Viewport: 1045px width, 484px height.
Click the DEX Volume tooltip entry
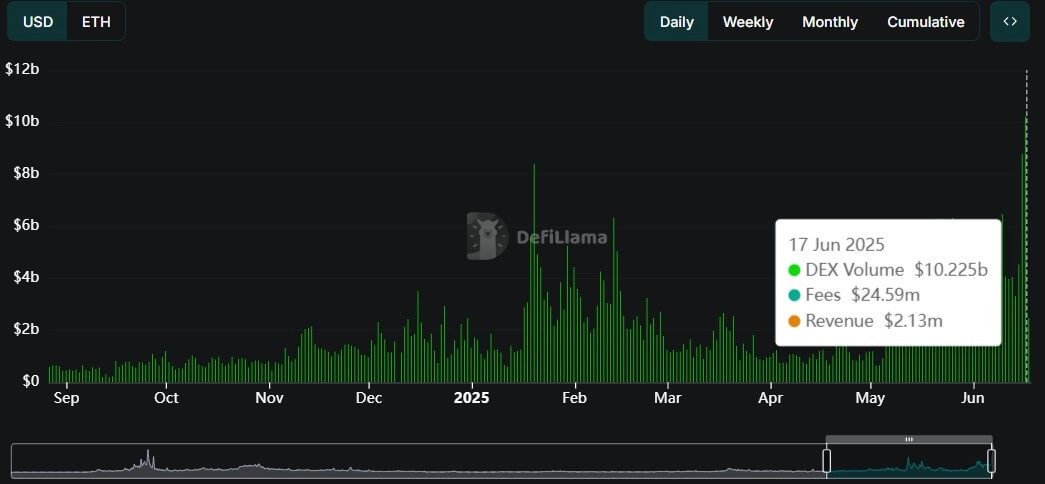click(x=887, y=270)
